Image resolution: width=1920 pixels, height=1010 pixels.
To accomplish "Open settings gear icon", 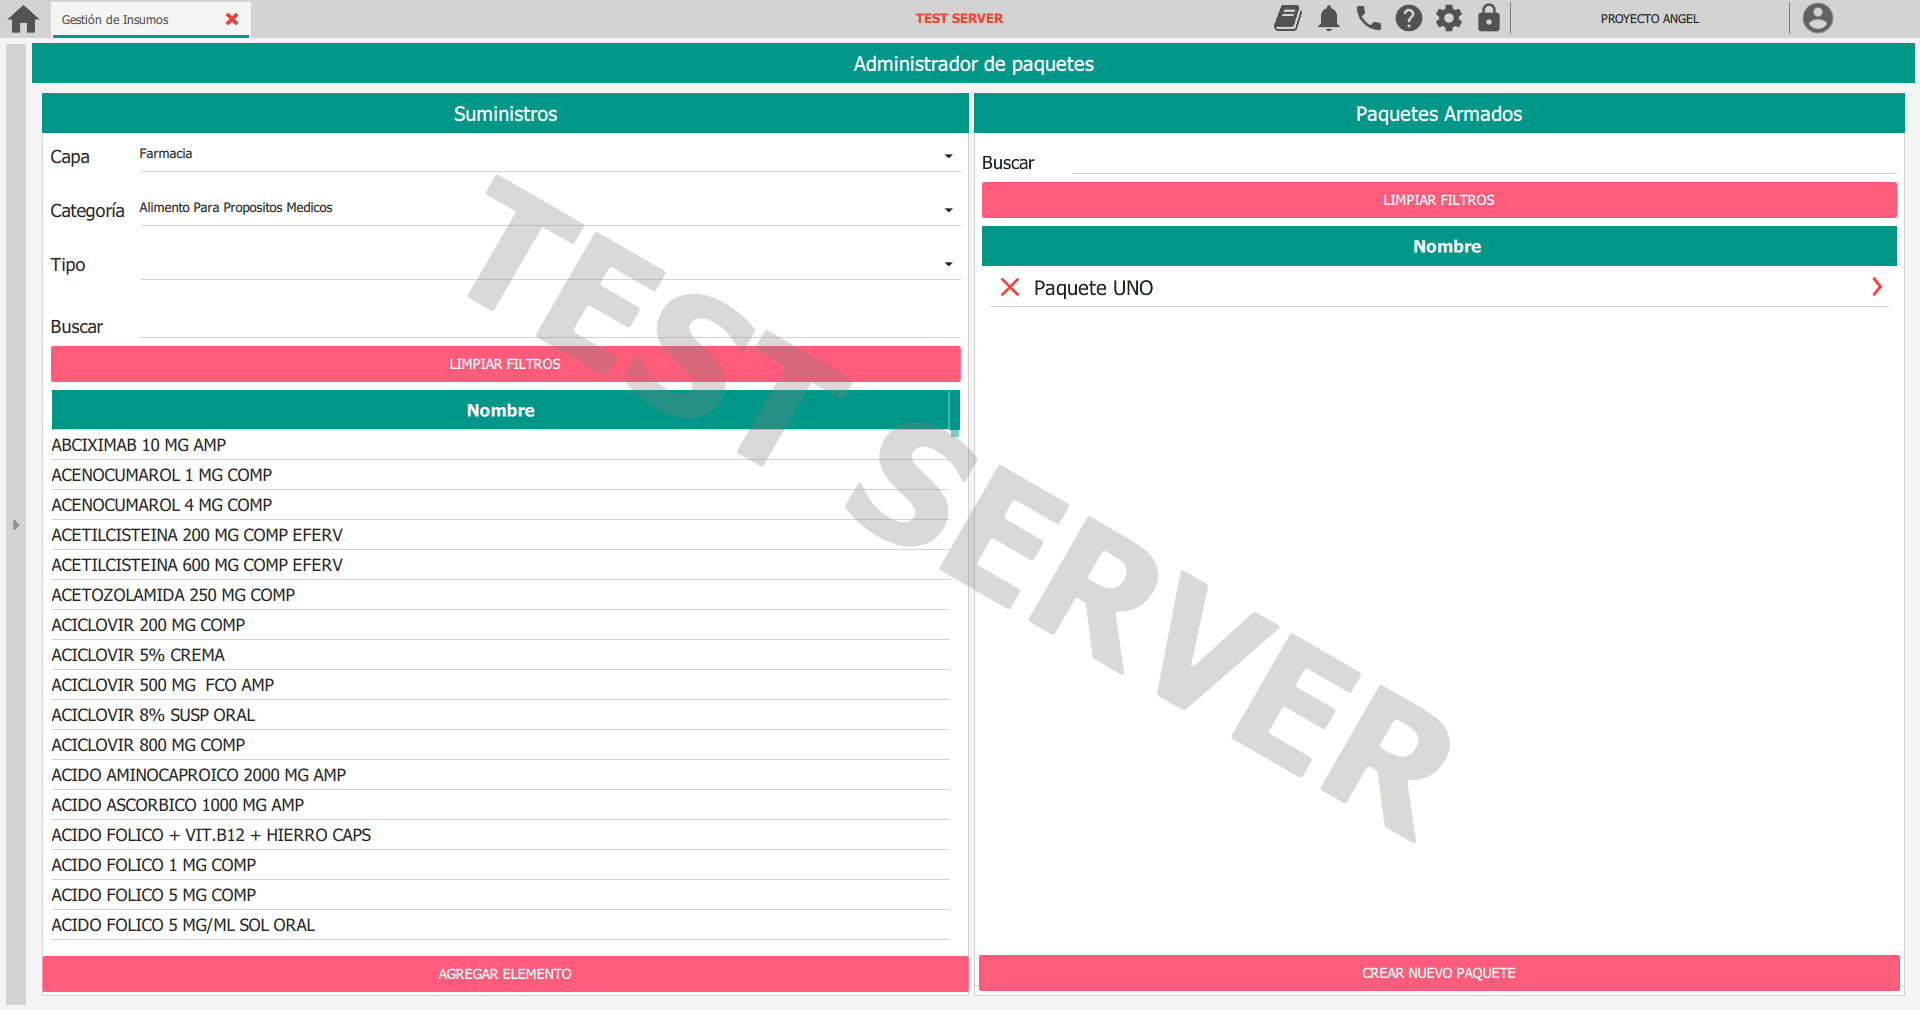I will [1448, 18].
